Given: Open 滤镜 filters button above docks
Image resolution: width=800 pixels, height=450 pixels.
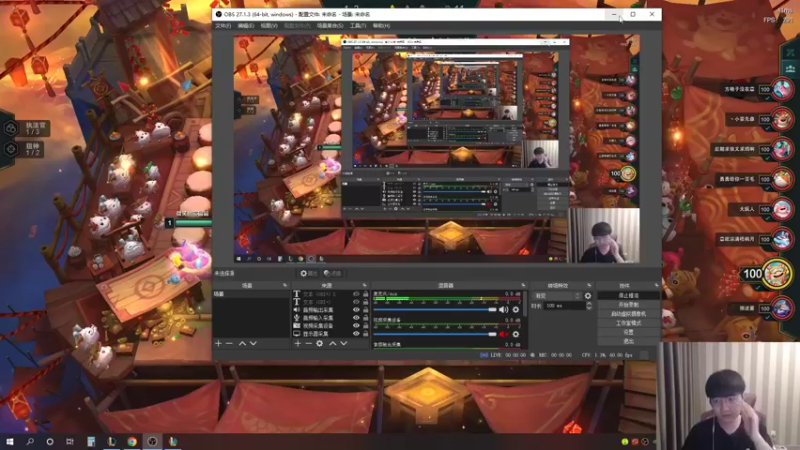Looking at the screenshot, I should point(332,273).
